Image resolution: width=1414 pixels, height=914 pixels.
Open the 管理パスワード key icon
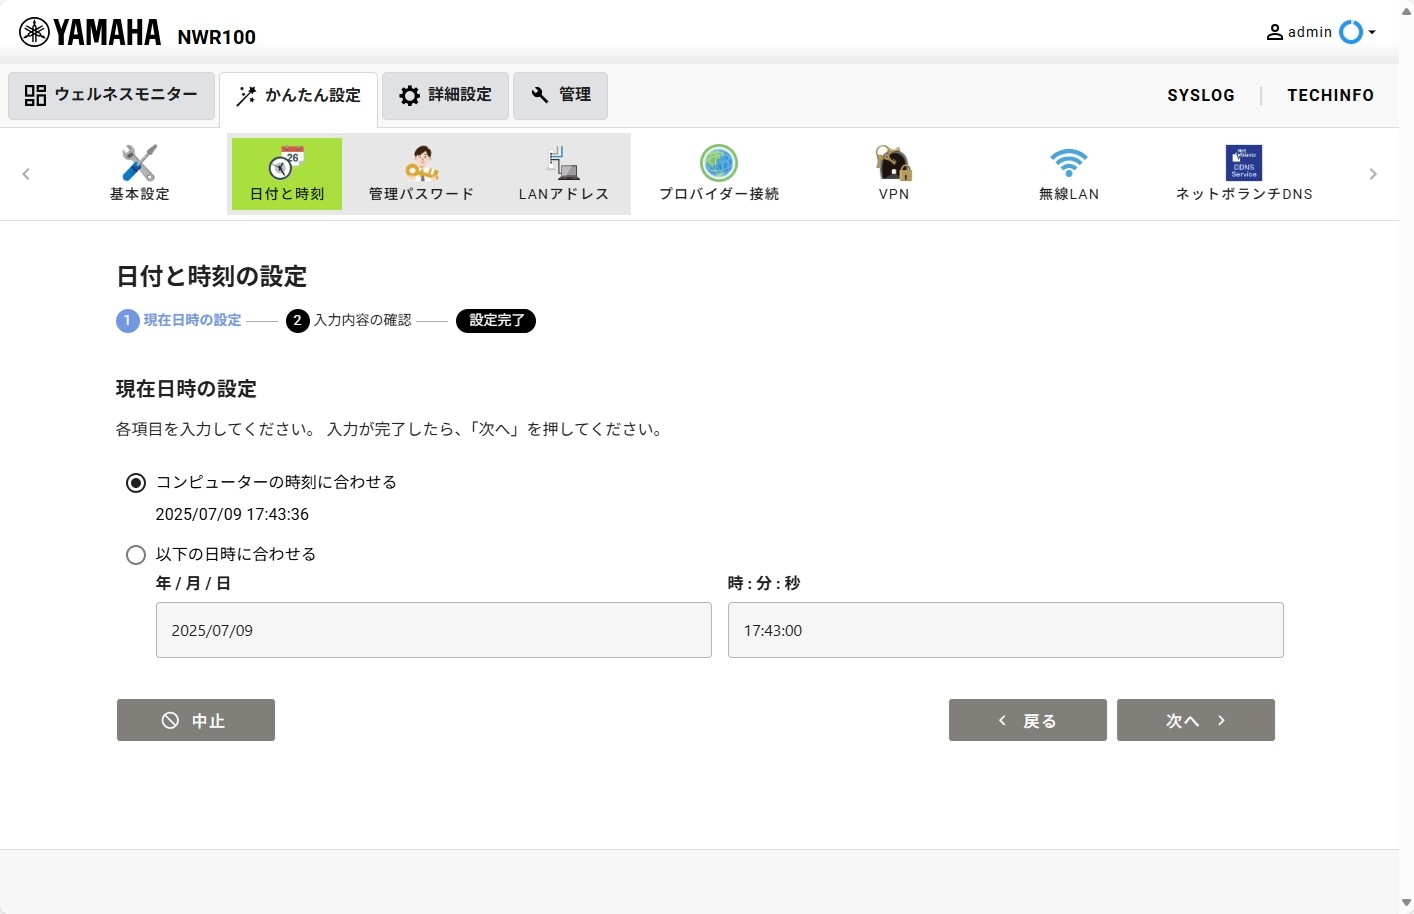coord(421,164)
